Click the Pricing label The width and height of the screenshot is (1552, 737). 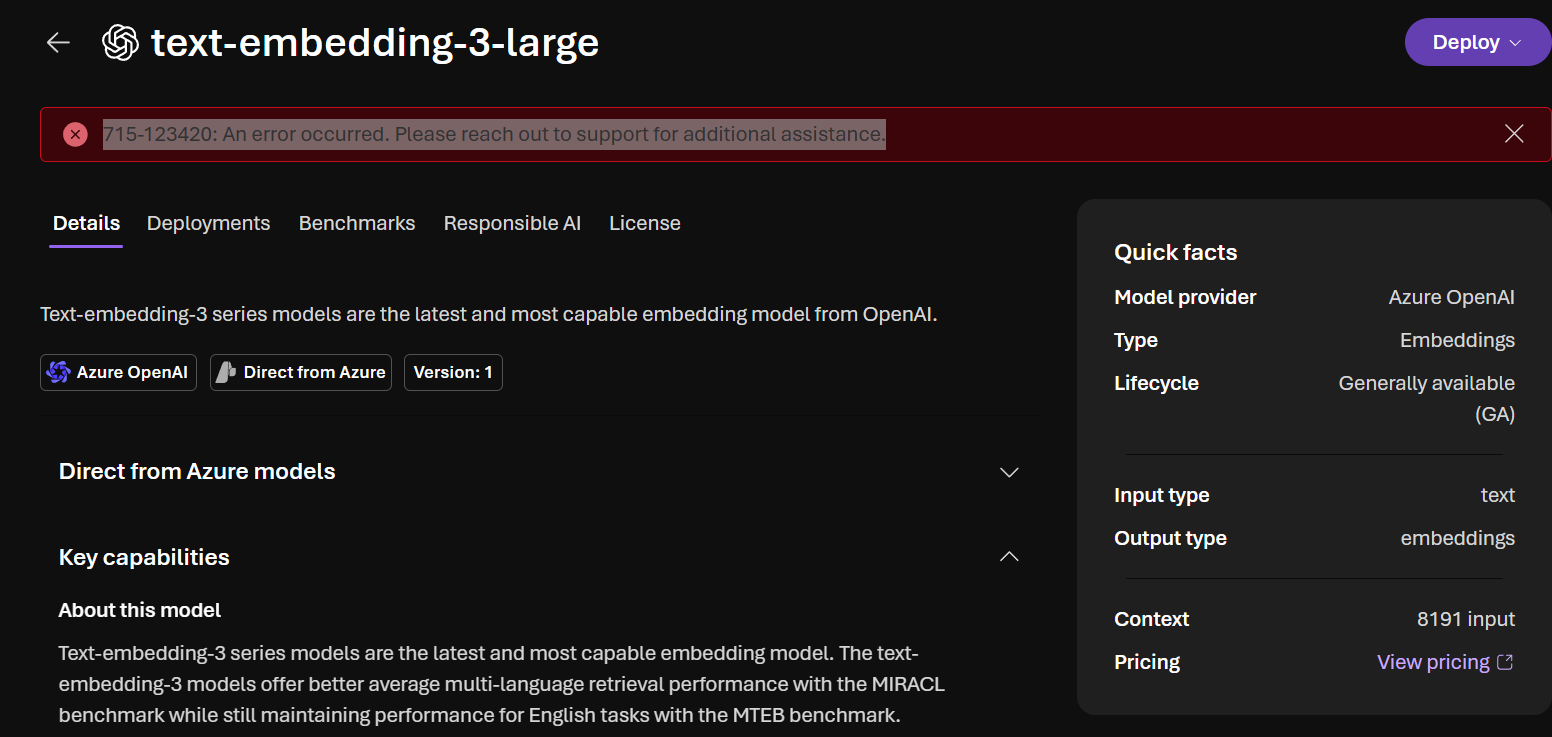(x=1147, y=662)
